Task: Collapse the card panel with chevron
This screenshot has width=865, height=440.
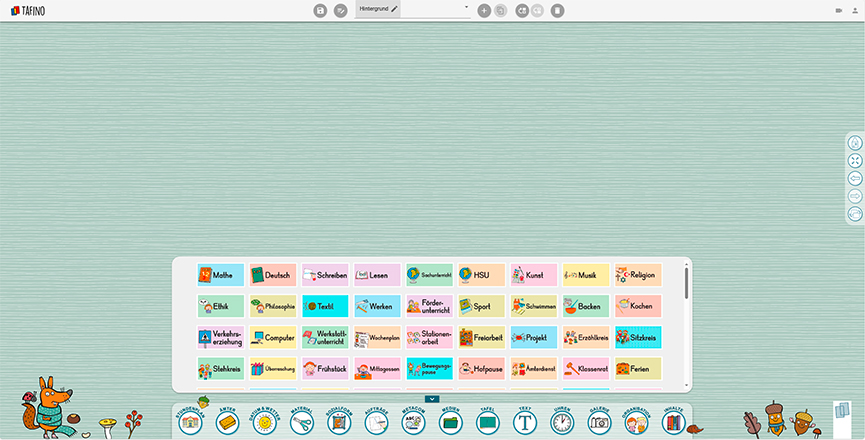Action: (431, 399)
